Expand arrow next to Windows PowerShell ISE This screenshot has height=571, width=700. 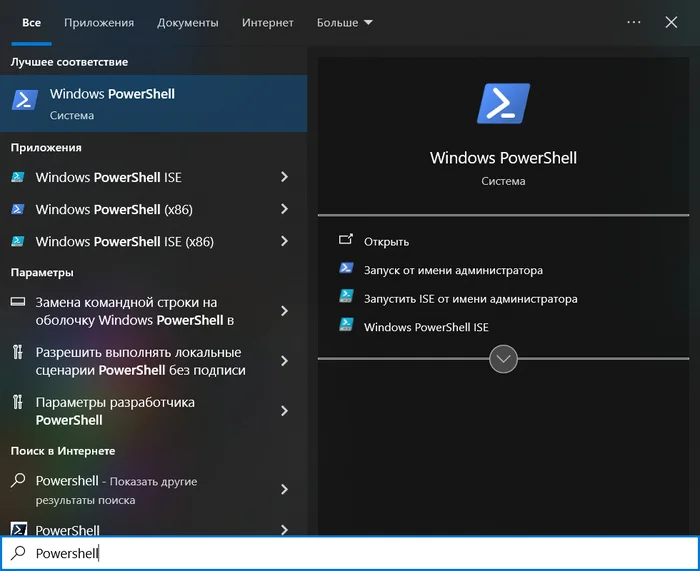284,177
